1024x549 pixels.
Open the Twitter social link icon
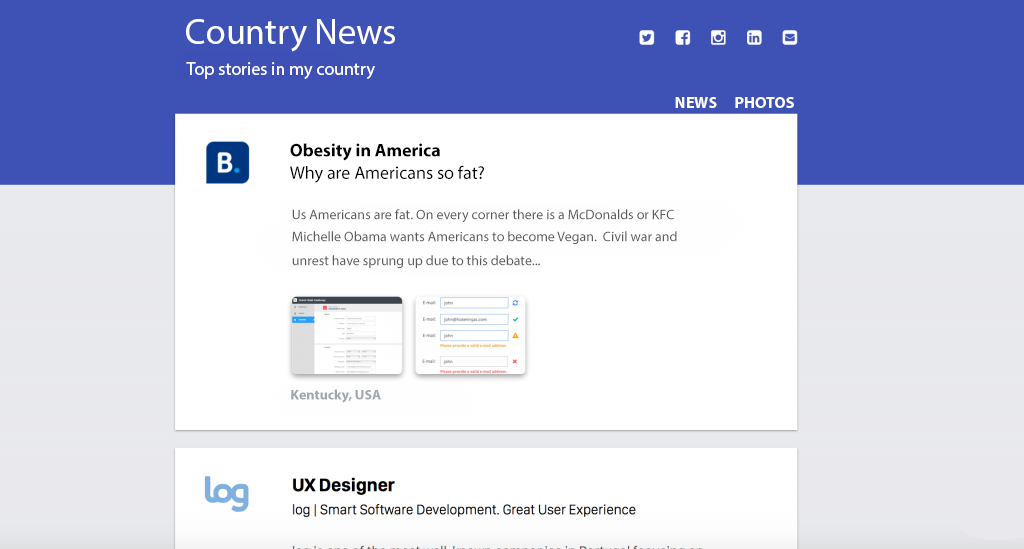tap(647, 38)
